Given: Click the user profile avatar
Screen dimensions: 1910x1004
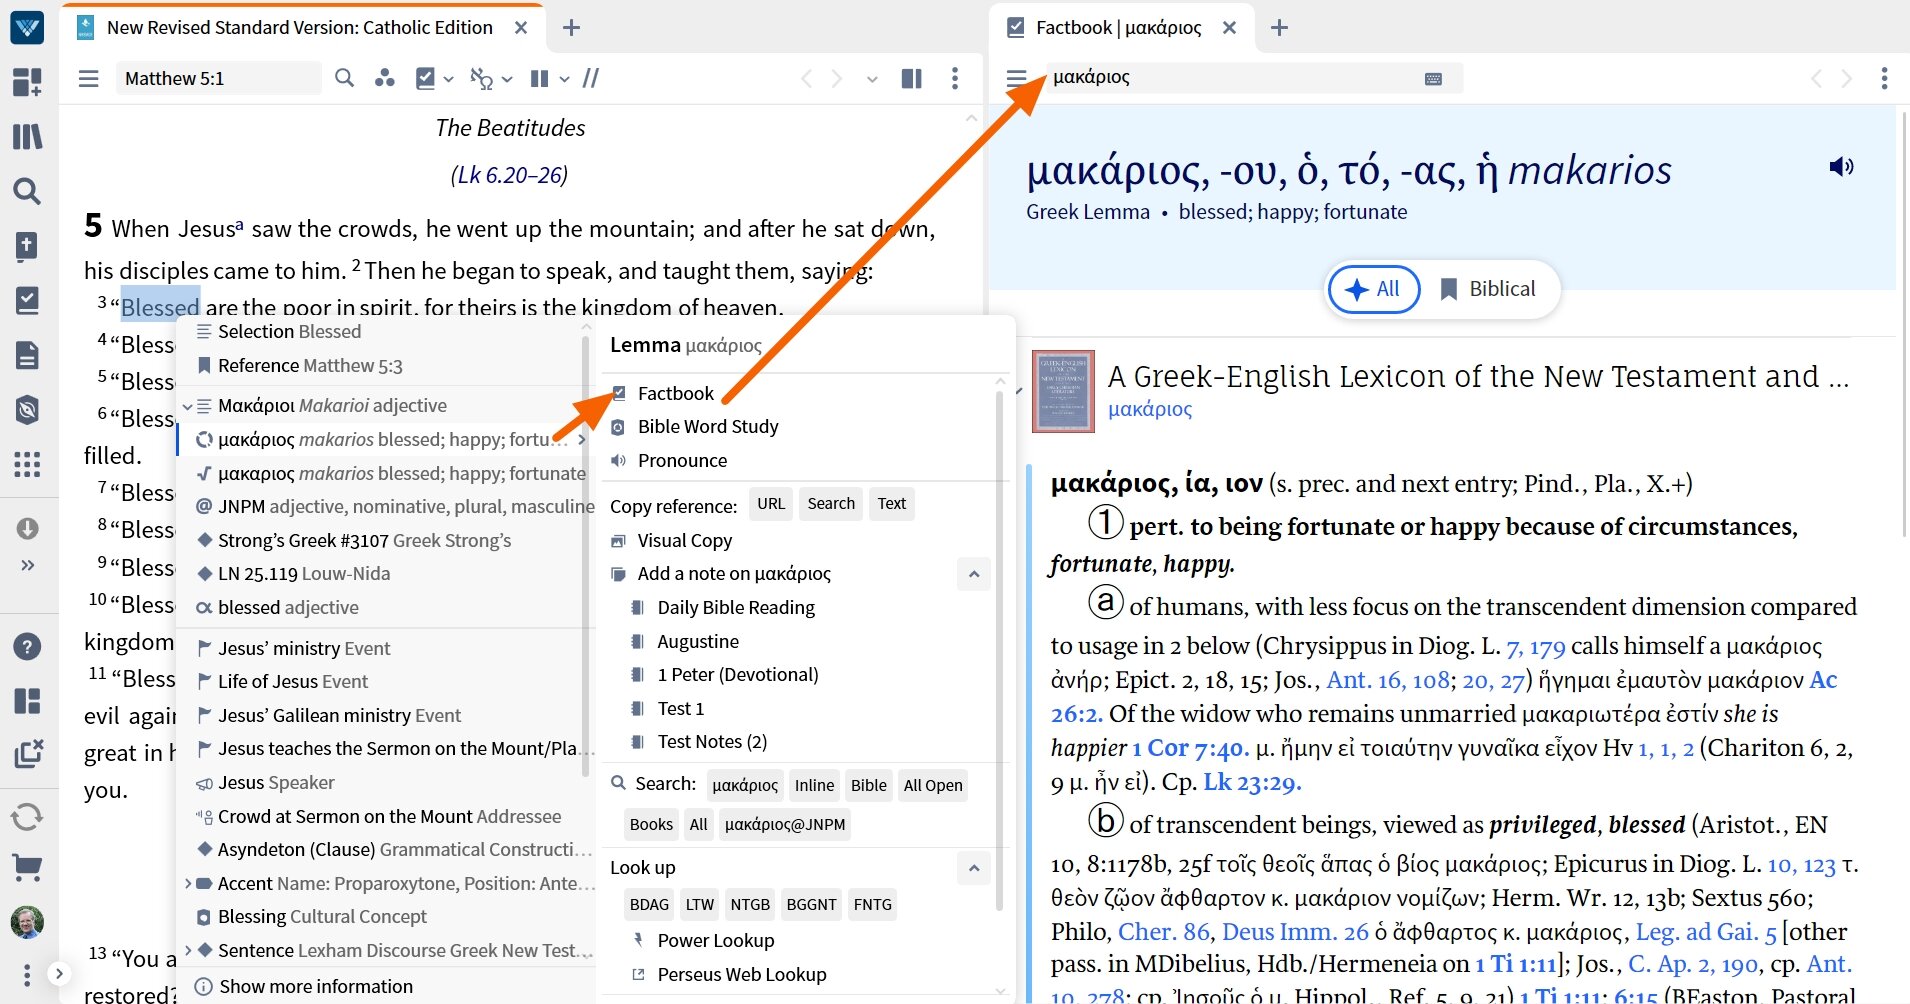Looking at the screenshot, I should pyautogui.click(x=27, y=921).
